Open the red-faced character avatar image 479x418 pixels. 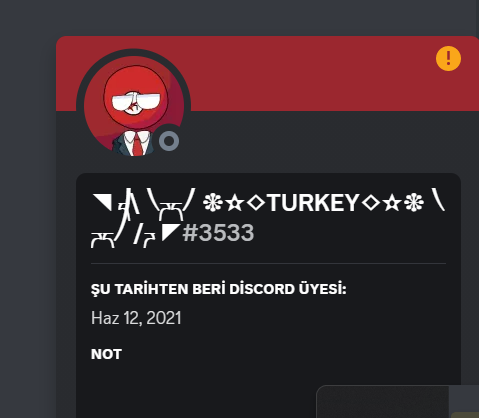(x=134, y=106)
